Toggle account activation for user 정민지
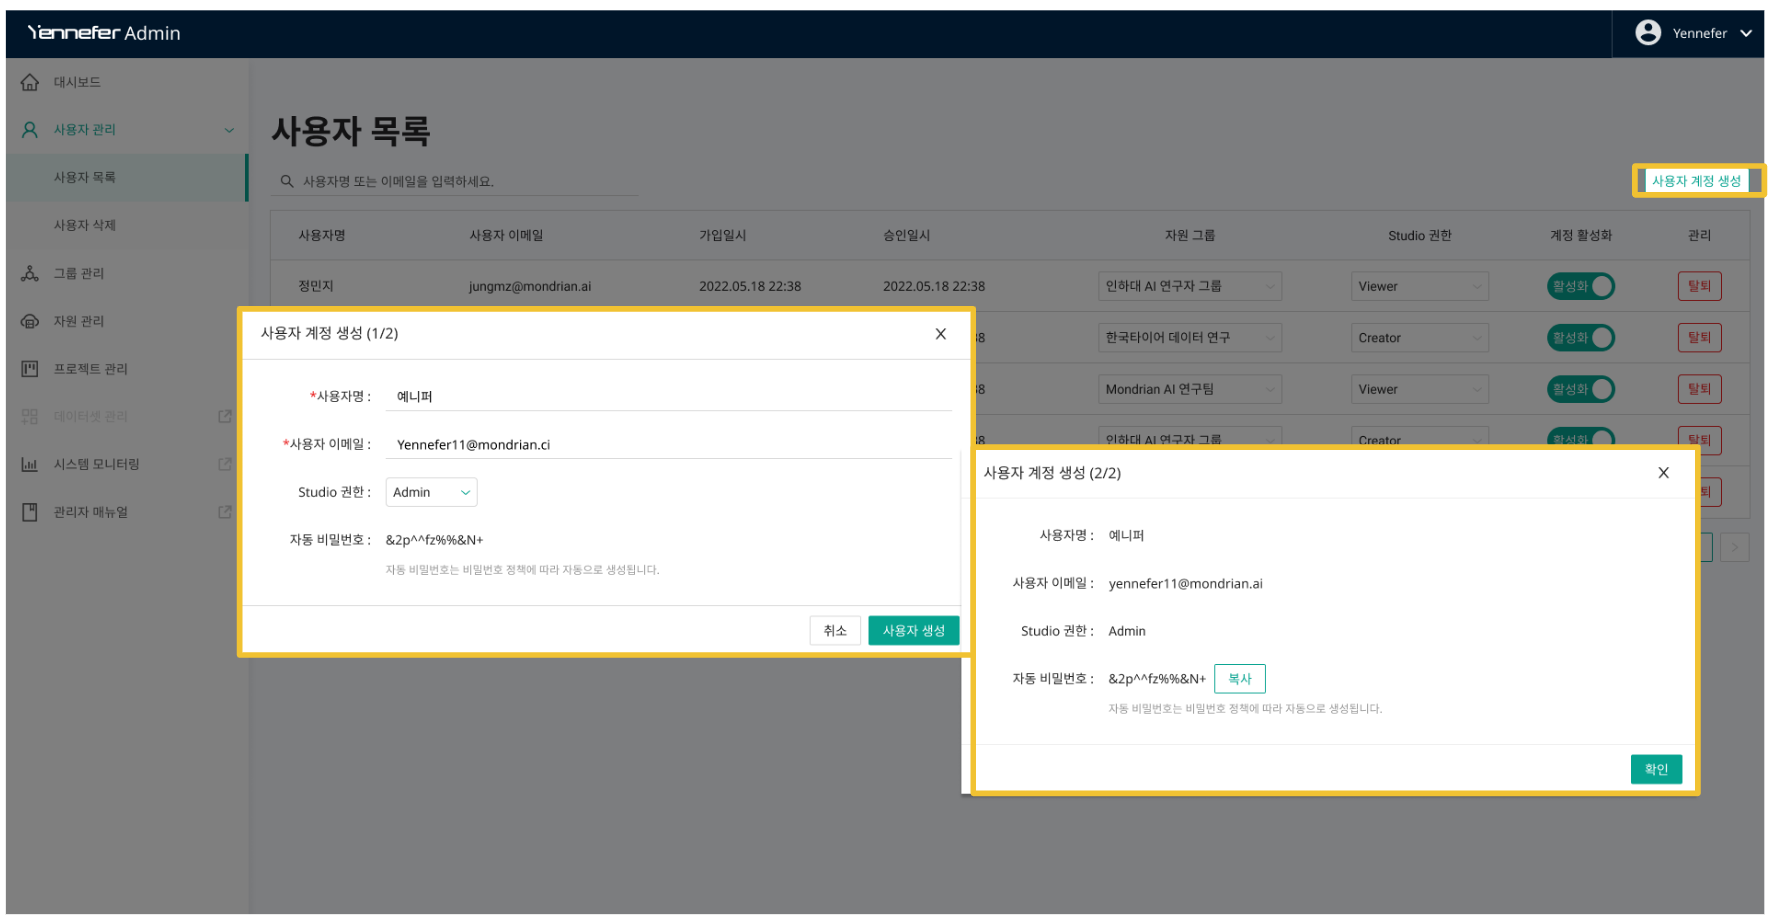Viewport: 1774px width, 921px height. point(1580,286)
